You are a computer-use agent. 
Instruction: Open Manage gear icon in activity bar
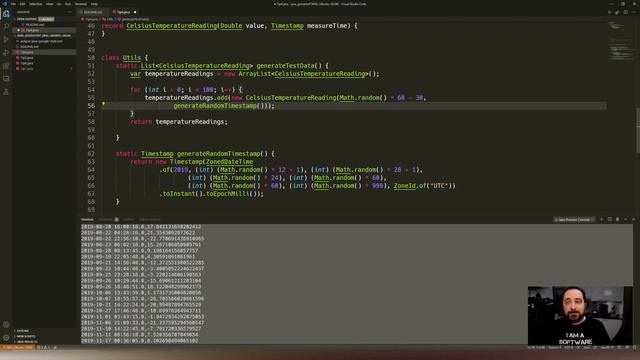point(6,338)
